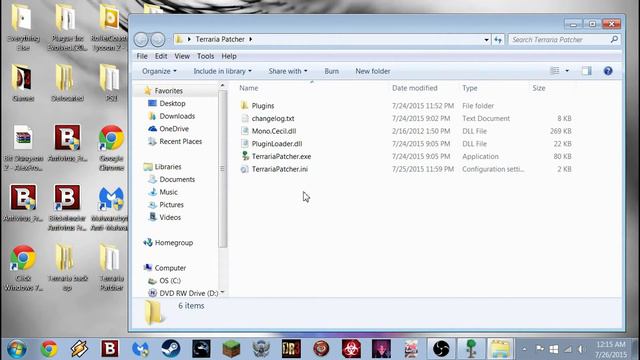The width and height of the screenshot is (640, 360).
Task: Select OneDrive in navigation pane
Action: click(174, 129)
